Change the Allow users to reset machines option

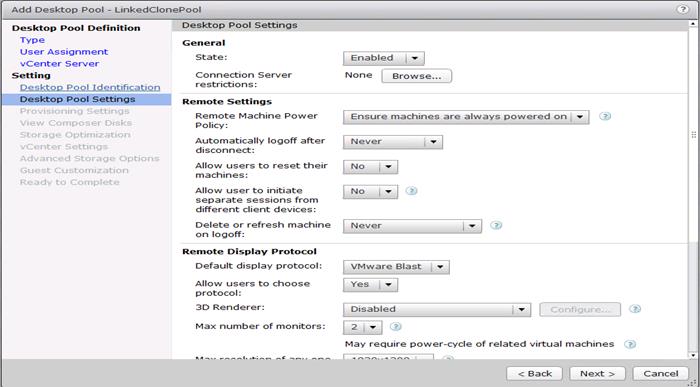(370, 167)
